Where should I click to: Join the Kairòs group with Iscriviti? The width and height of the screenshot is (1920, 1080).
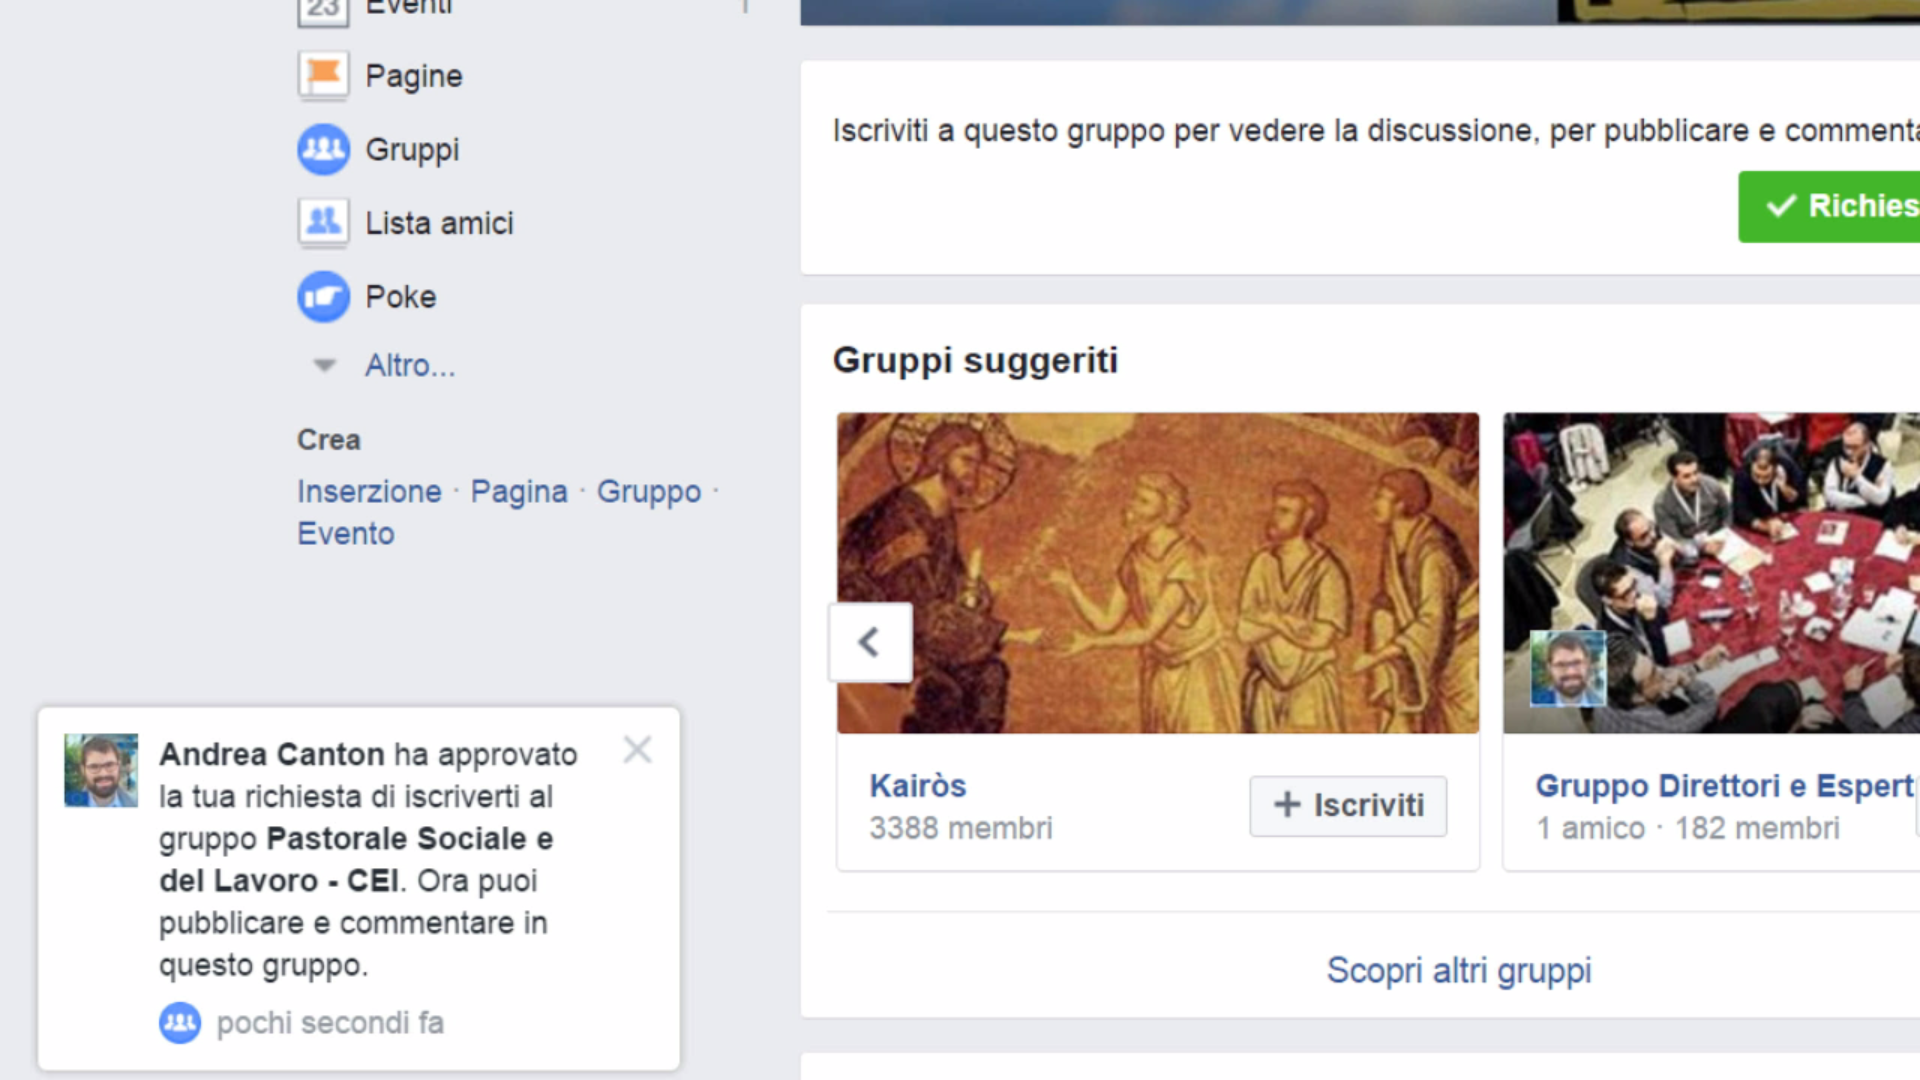1347,805
